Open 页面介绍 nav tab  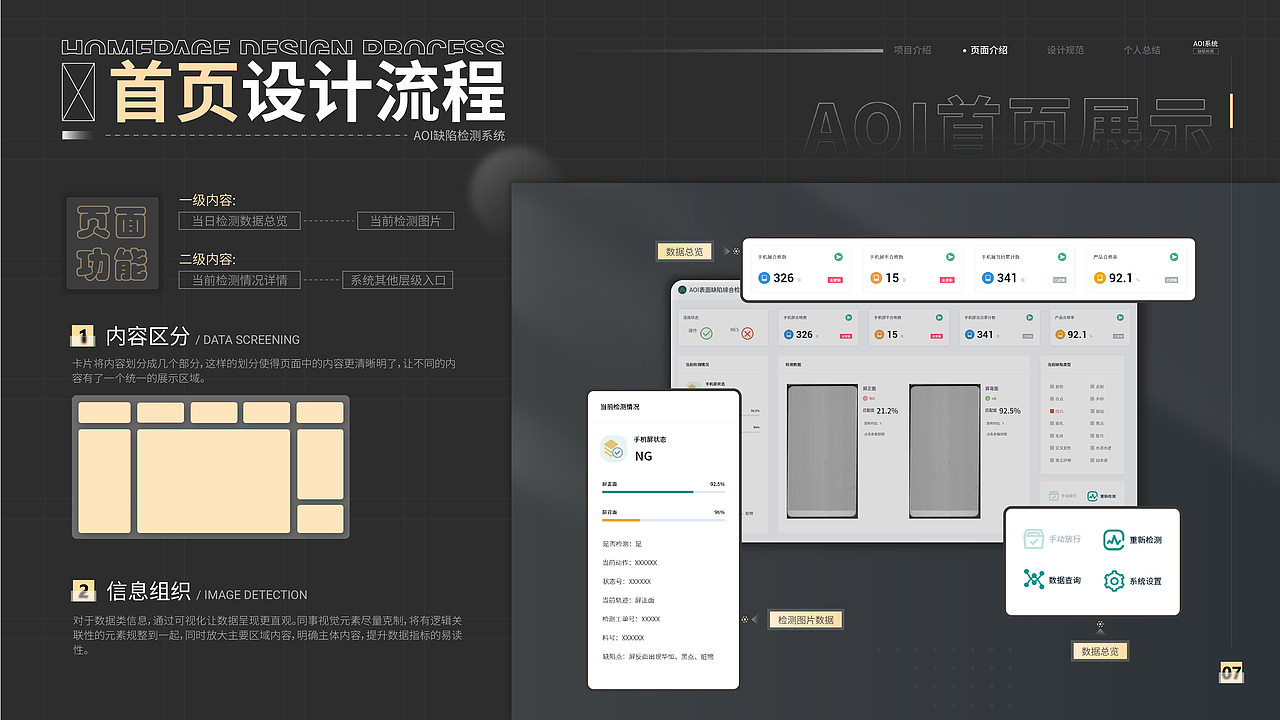coord(989,50)
